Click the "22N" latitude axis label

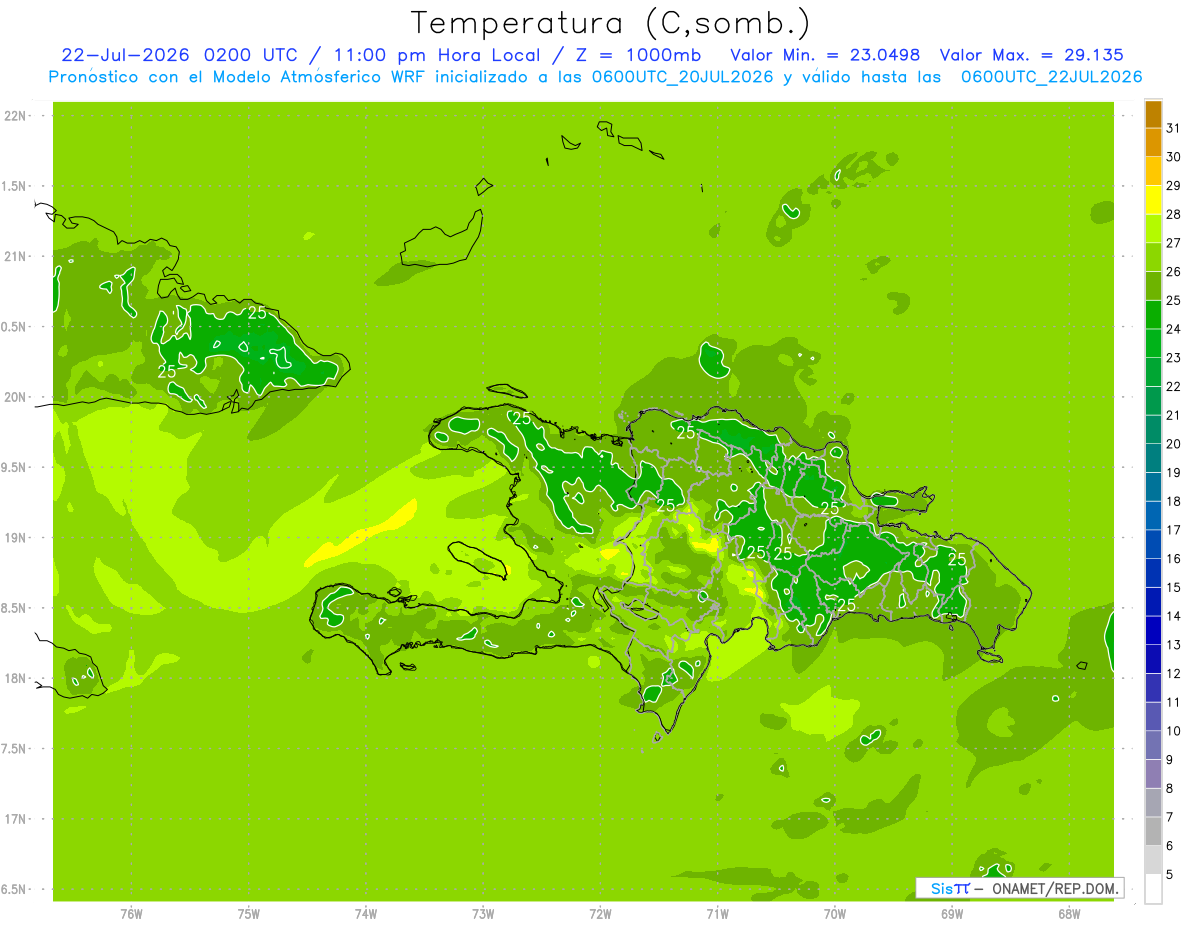click(16, 116)
